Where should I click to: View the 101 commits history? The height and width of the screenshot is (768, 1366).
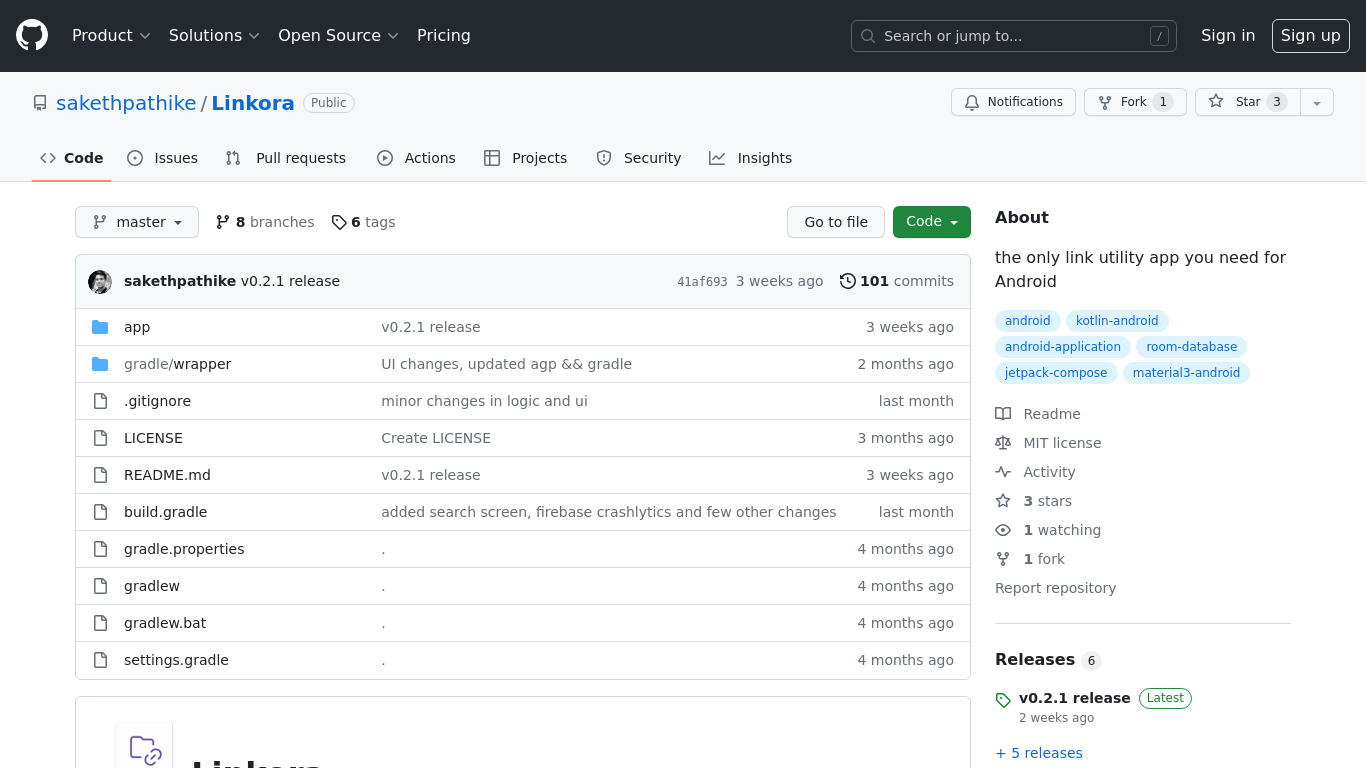pyautogui.click(x=897, y=281)
